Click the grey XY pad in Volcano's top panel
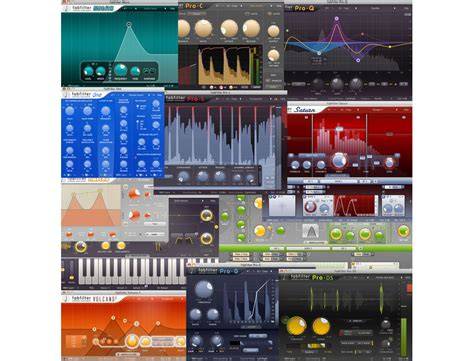Image resolution: width=474 pixels, height=361 pixels. [282, 206]
